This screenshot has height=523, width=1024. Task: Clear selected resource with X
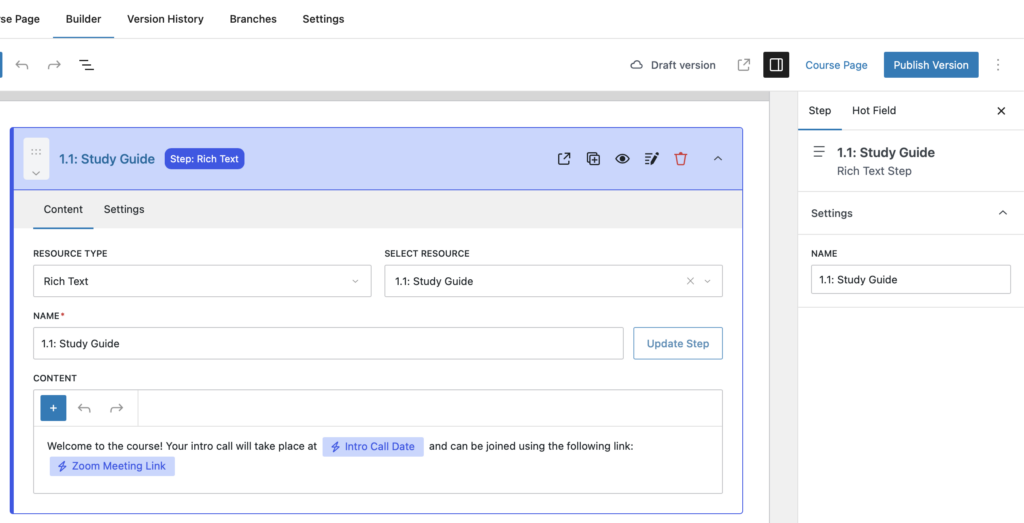(x=690, y=281)
